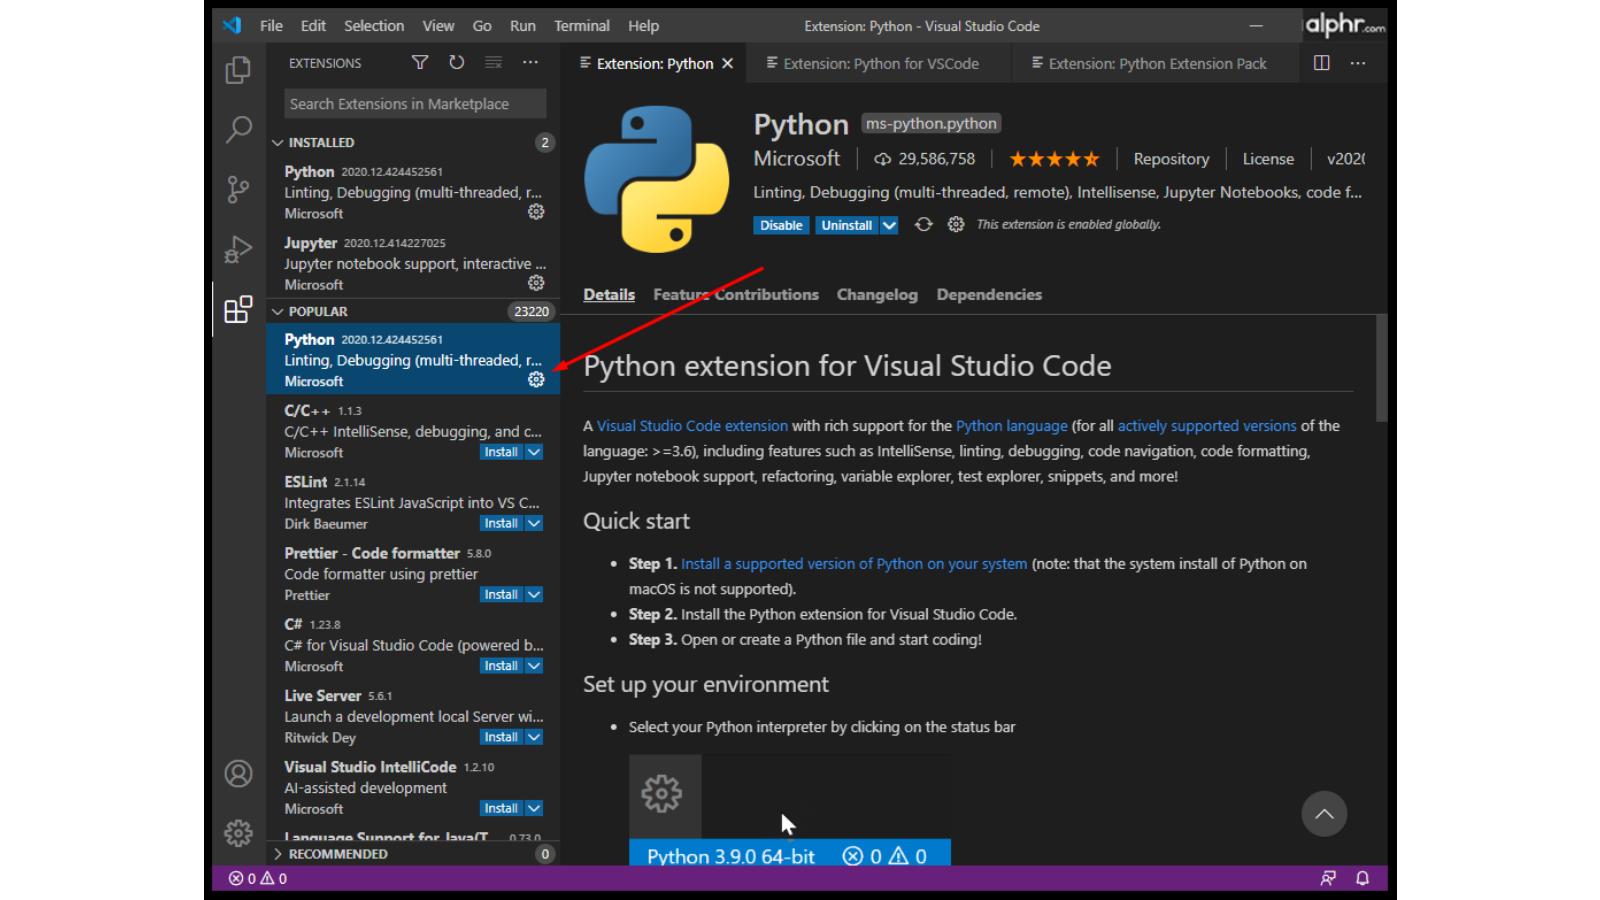Open C/C++ Install dropdown arrow
Image resolution: width=1600 pixels, height=900 pixels.
coord(534,452)
